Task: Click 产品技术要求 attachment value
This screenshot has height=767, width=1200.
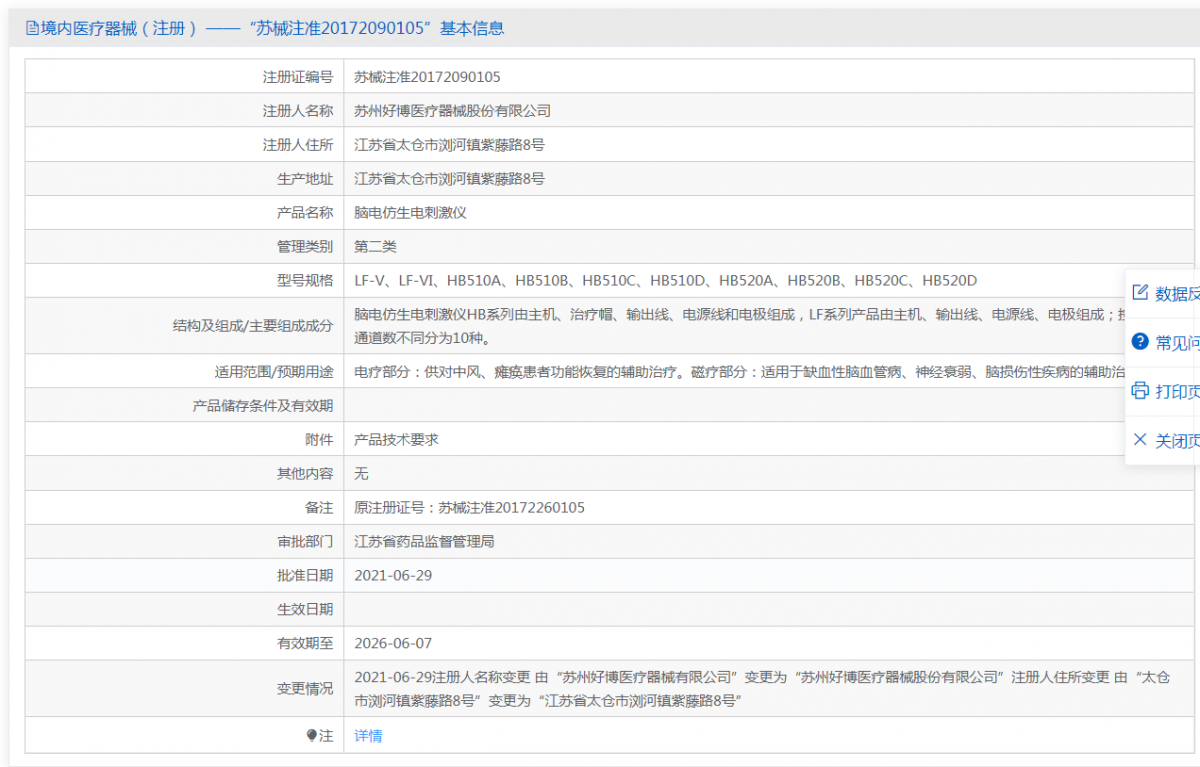Action: click(397, 440)
